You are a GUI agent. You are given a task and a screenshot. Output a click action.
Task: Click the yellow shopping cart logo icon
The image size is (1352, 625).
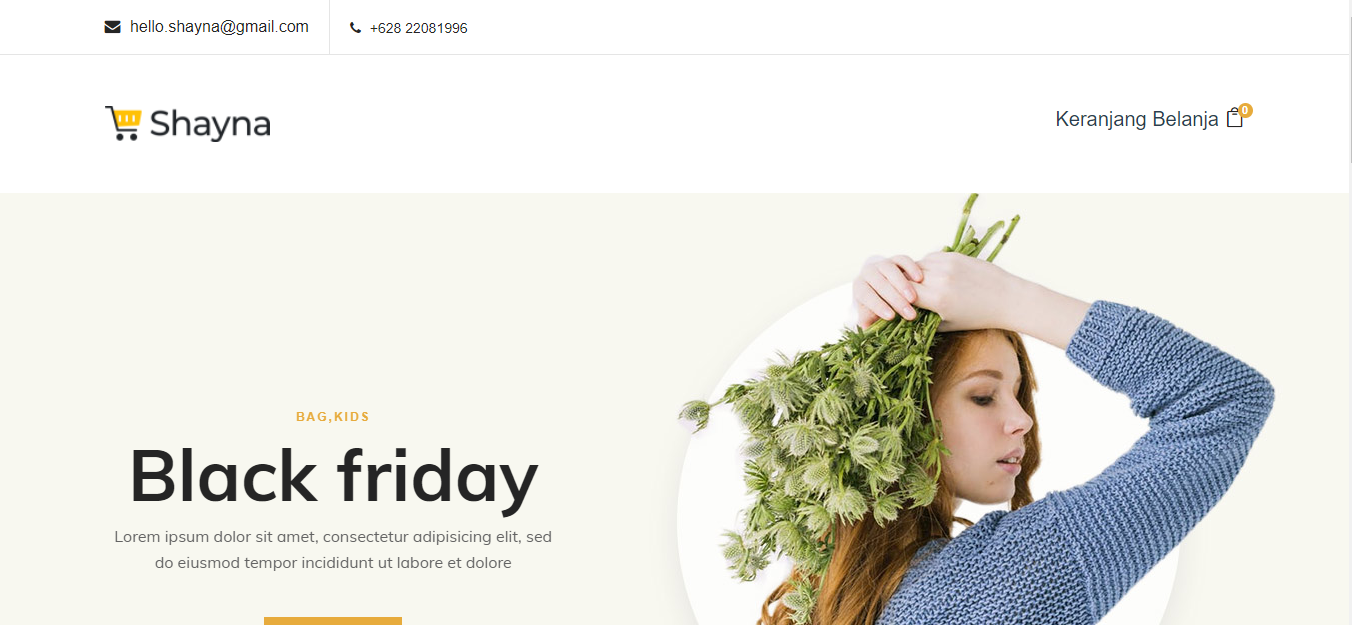[123, 123]
